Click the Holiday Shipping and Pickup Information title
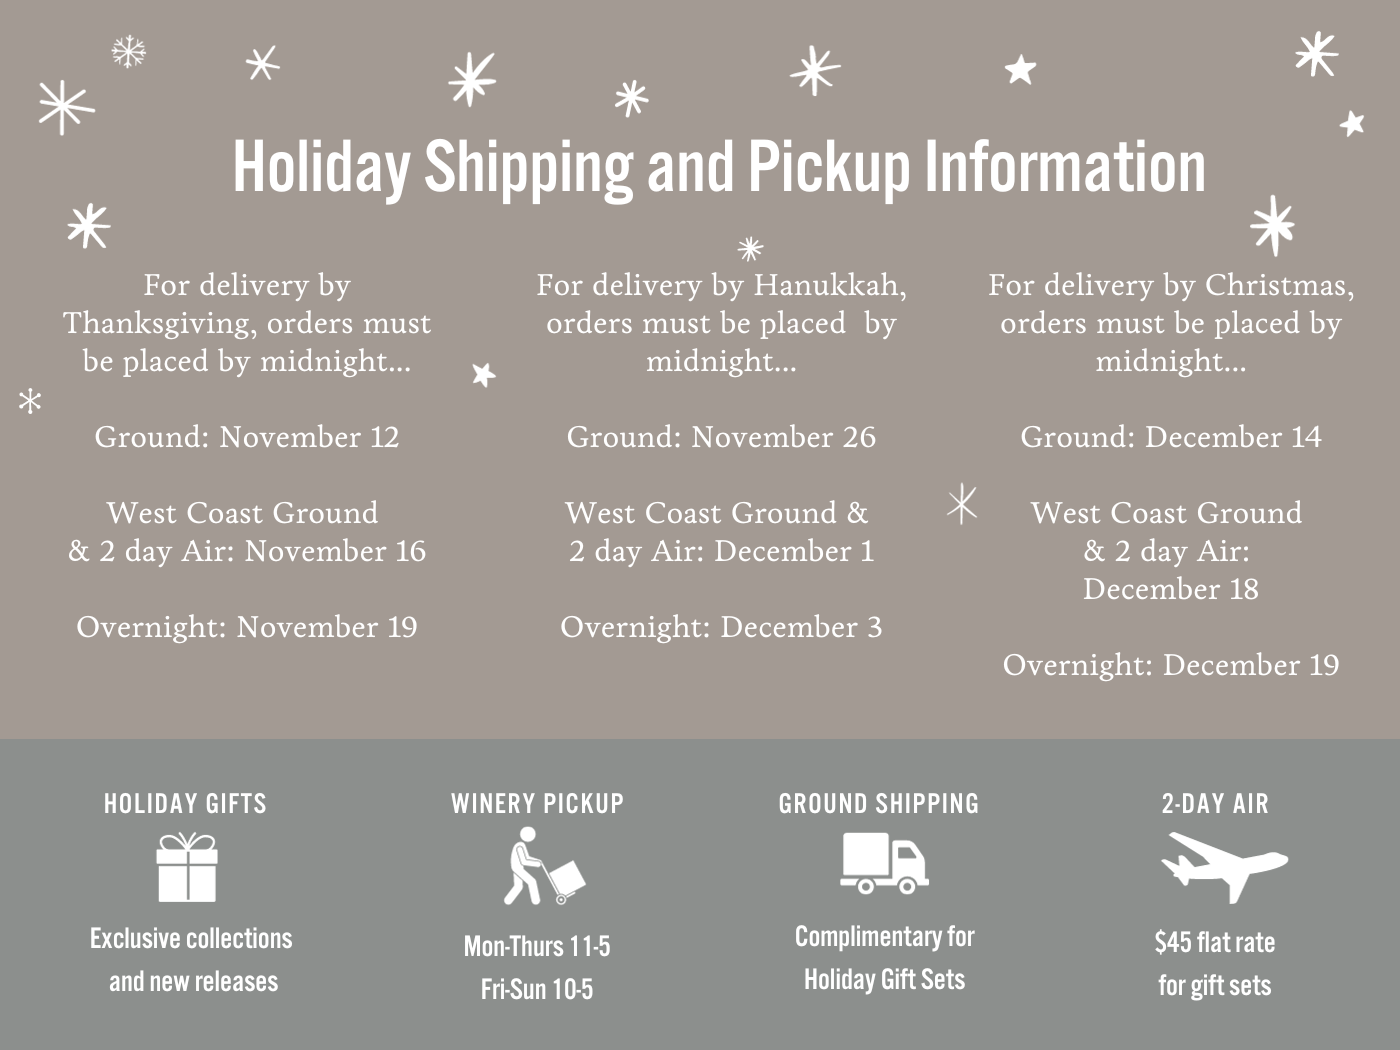Screen dimensions: 1400x1050 tap(719, 166)
